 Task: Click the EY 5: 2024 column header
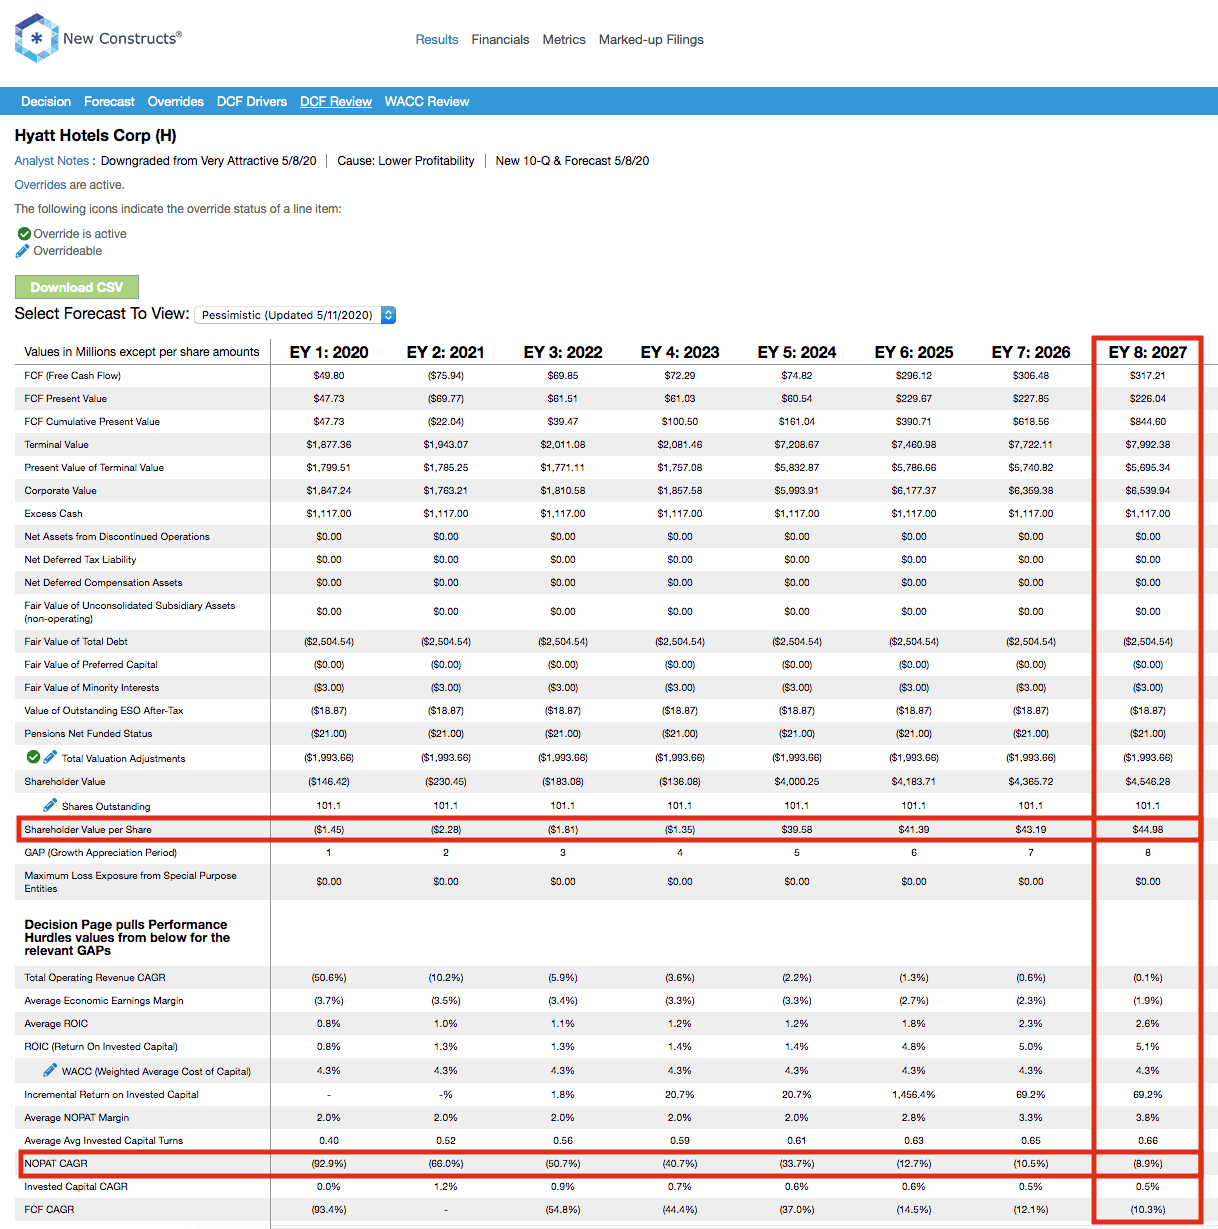coord(797,352)
